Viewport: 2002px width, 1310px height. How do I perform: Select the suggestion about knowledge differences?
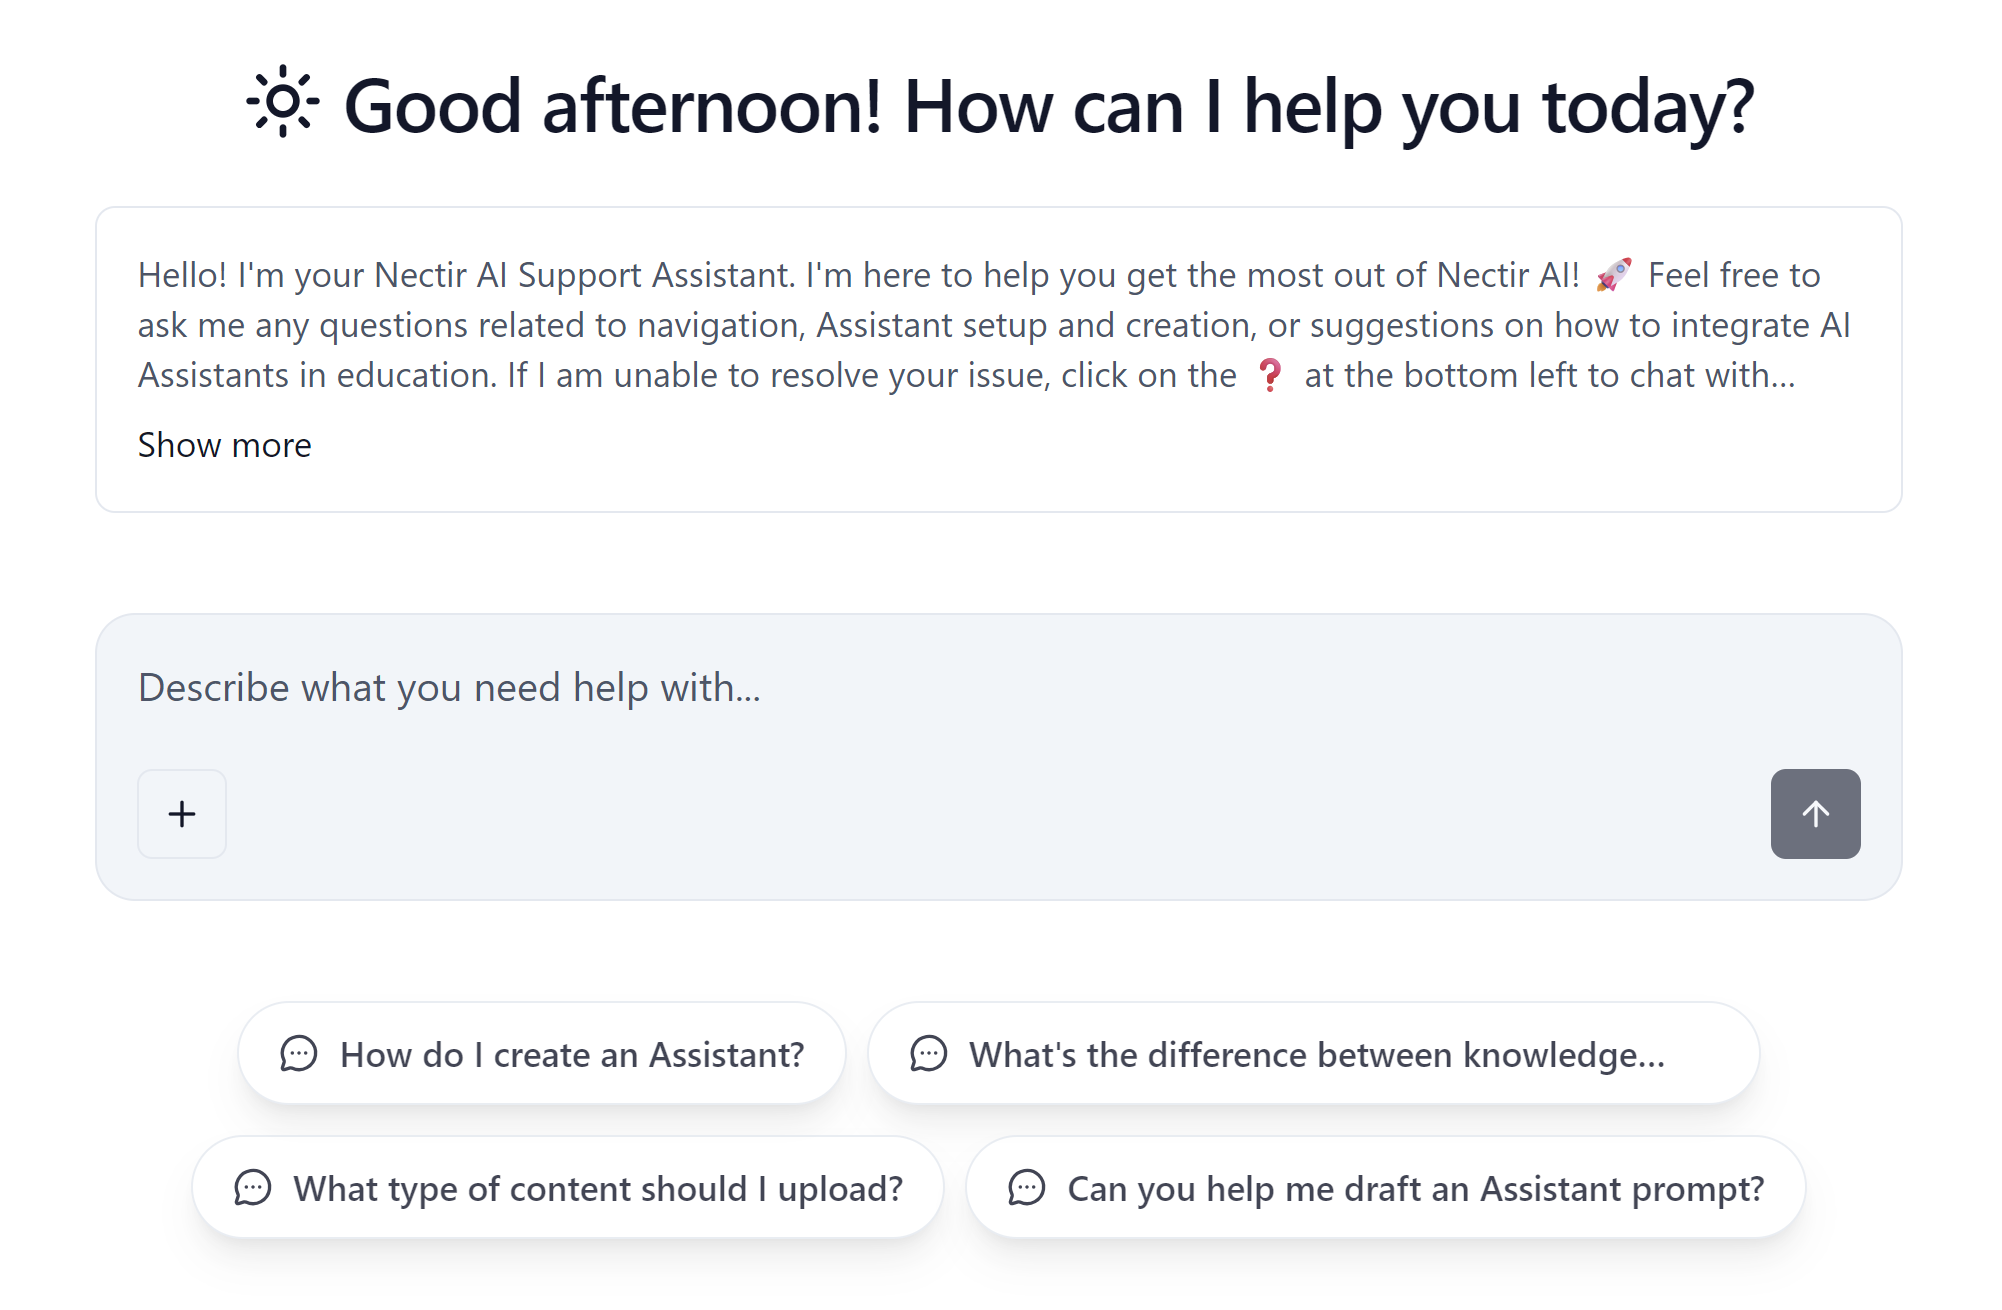(x=1311, y=1053)
